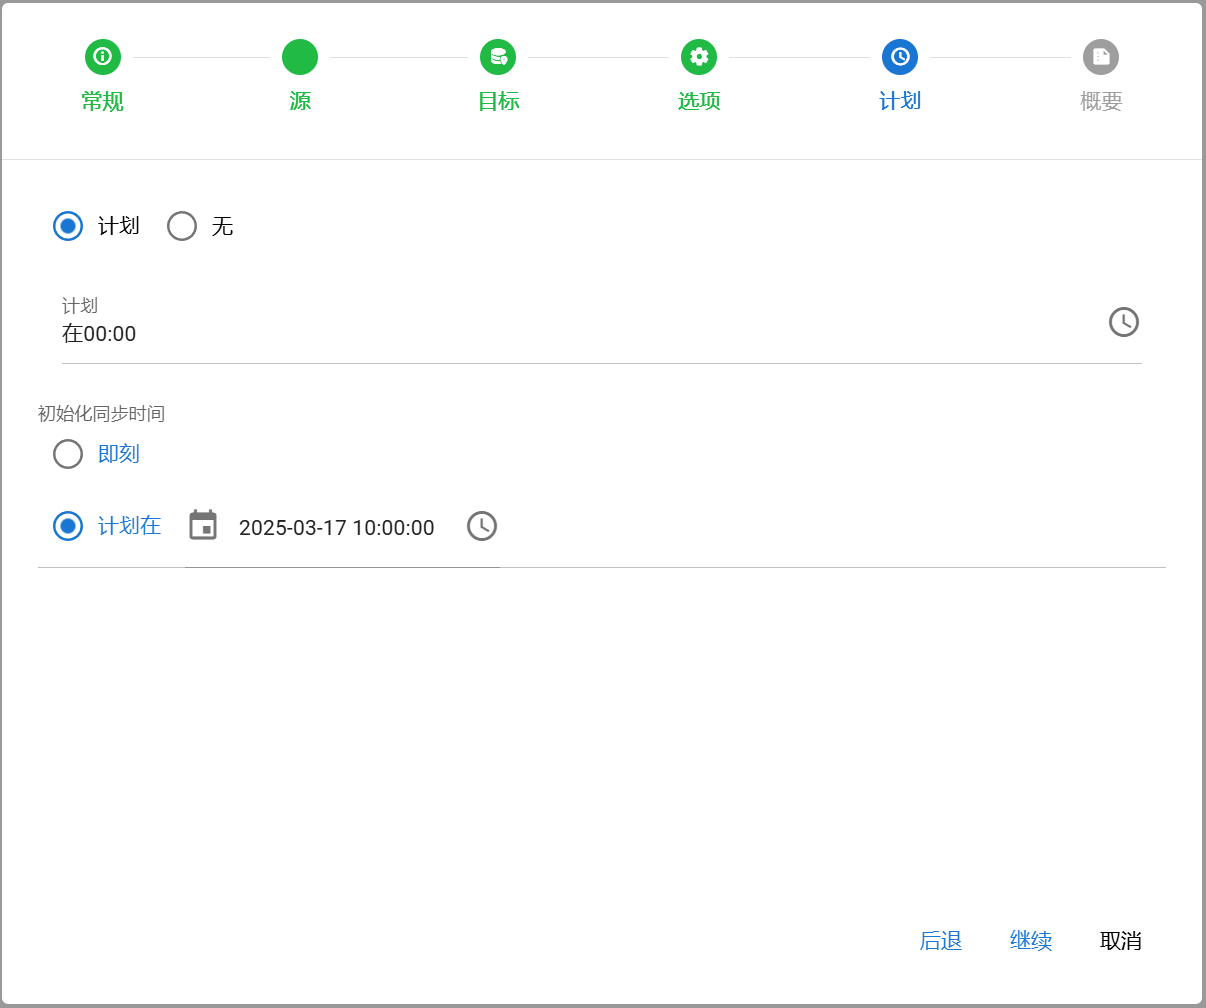
Task: Edit the 2025-03-17 10:00:00 datetime field
Action: [x=336, y=528]
